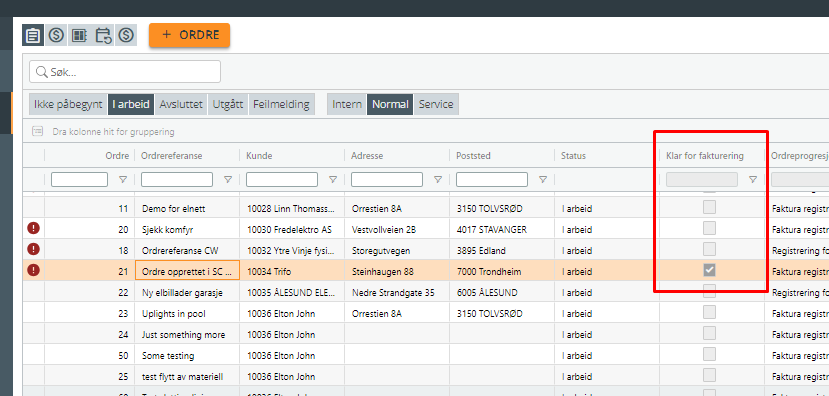Click into the Søk search field

pyautogui.click(x=125, y=72)
